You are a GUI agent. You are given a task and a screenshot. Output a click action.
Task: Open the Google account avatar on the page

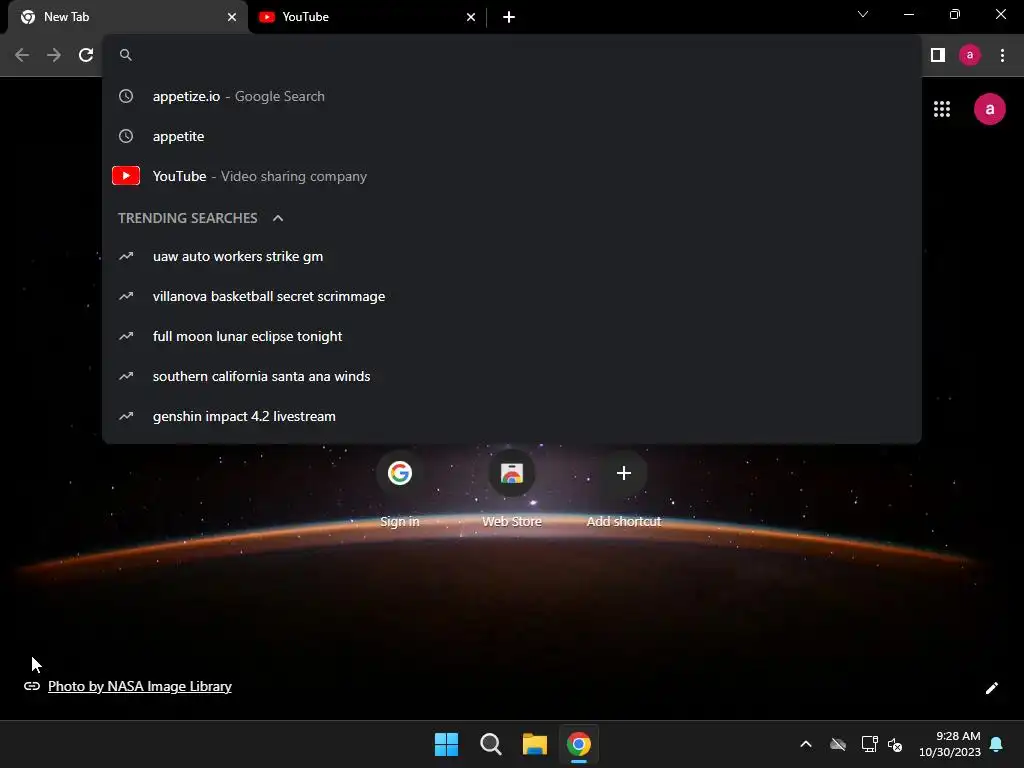point(989,109)
